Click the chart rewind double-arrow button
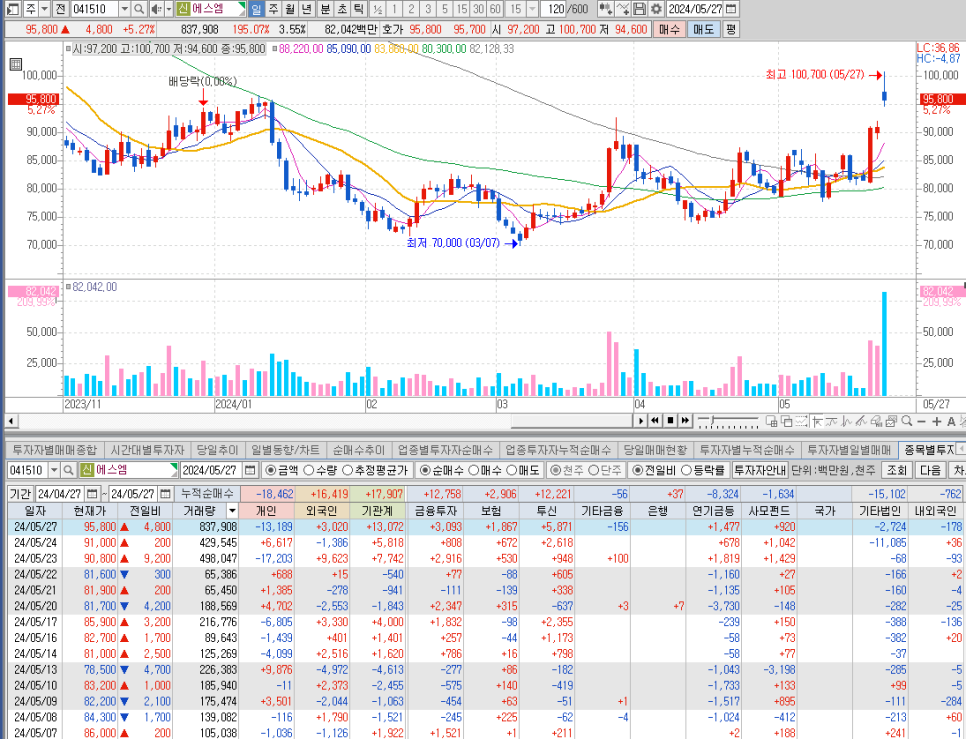This screenshot has height=739, width=966. (655, 421)
